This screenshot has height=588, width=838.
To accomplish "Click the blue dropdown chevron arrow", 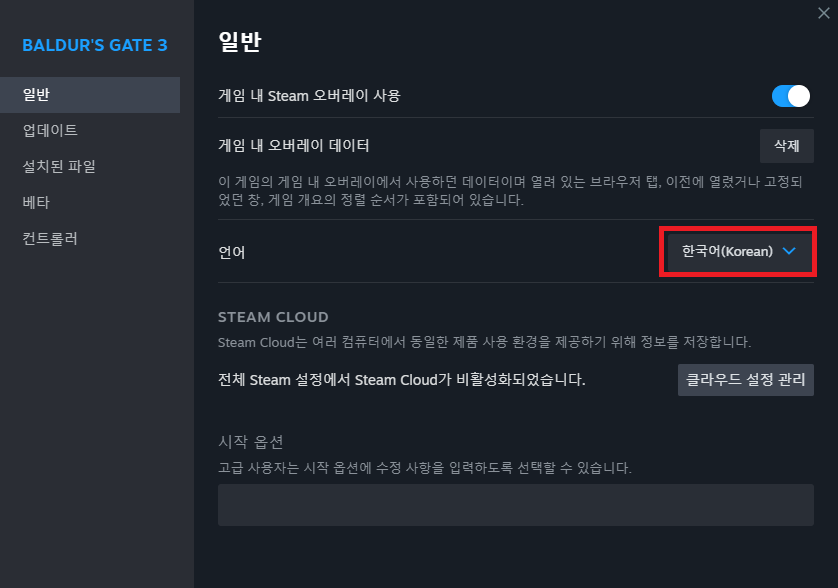I will coord(789,252).
